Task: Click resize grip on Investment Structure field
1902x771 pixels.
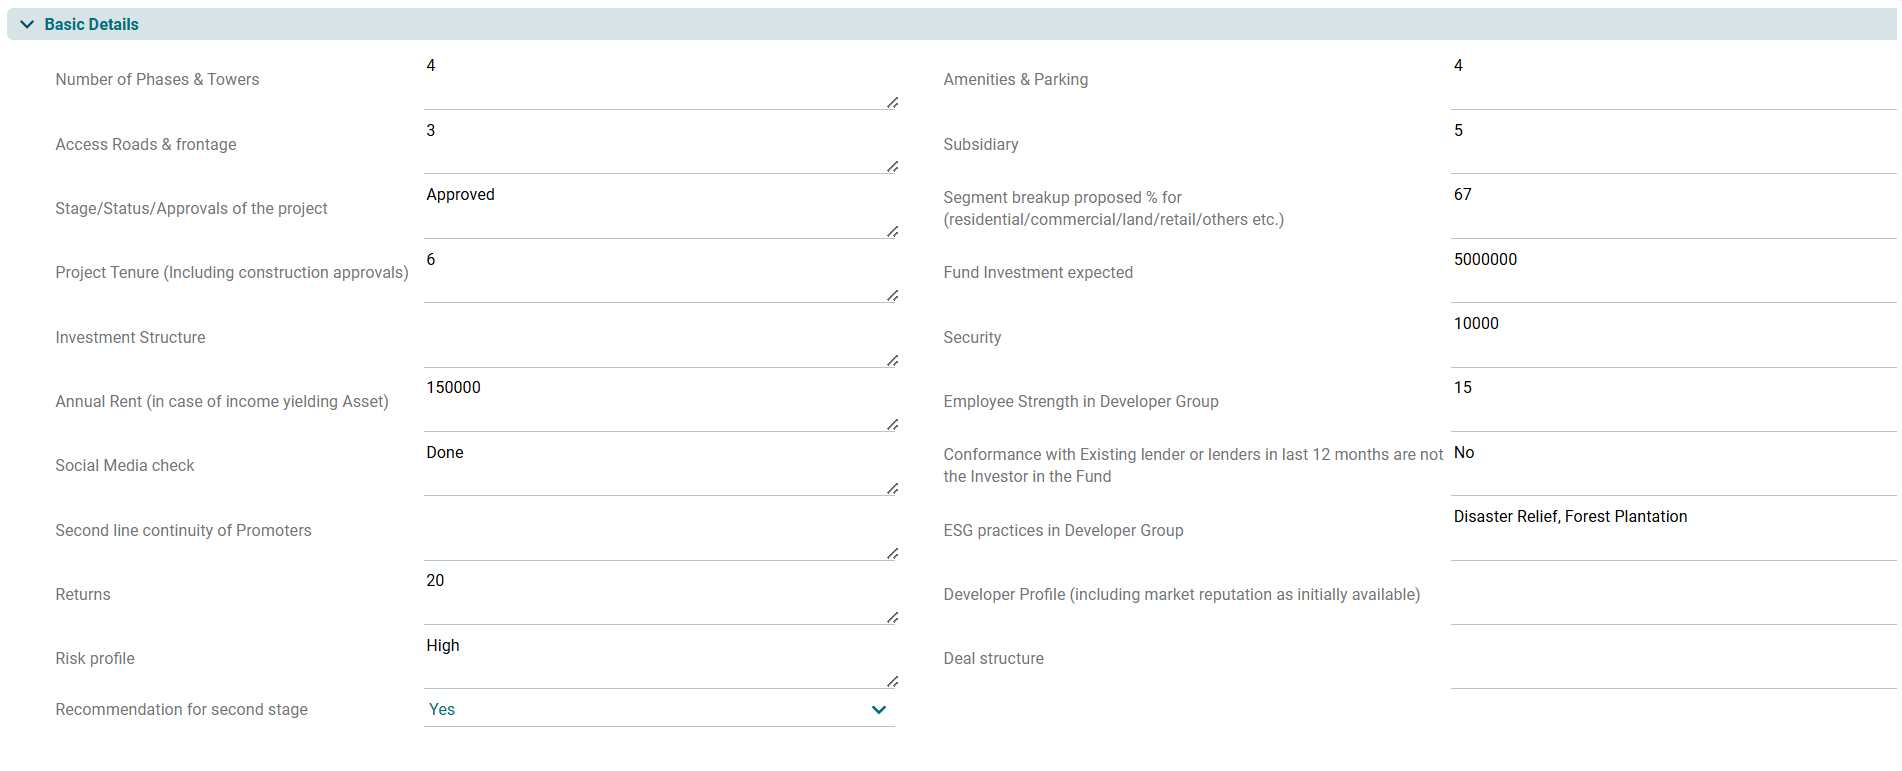Action: (x=892, y=360)
